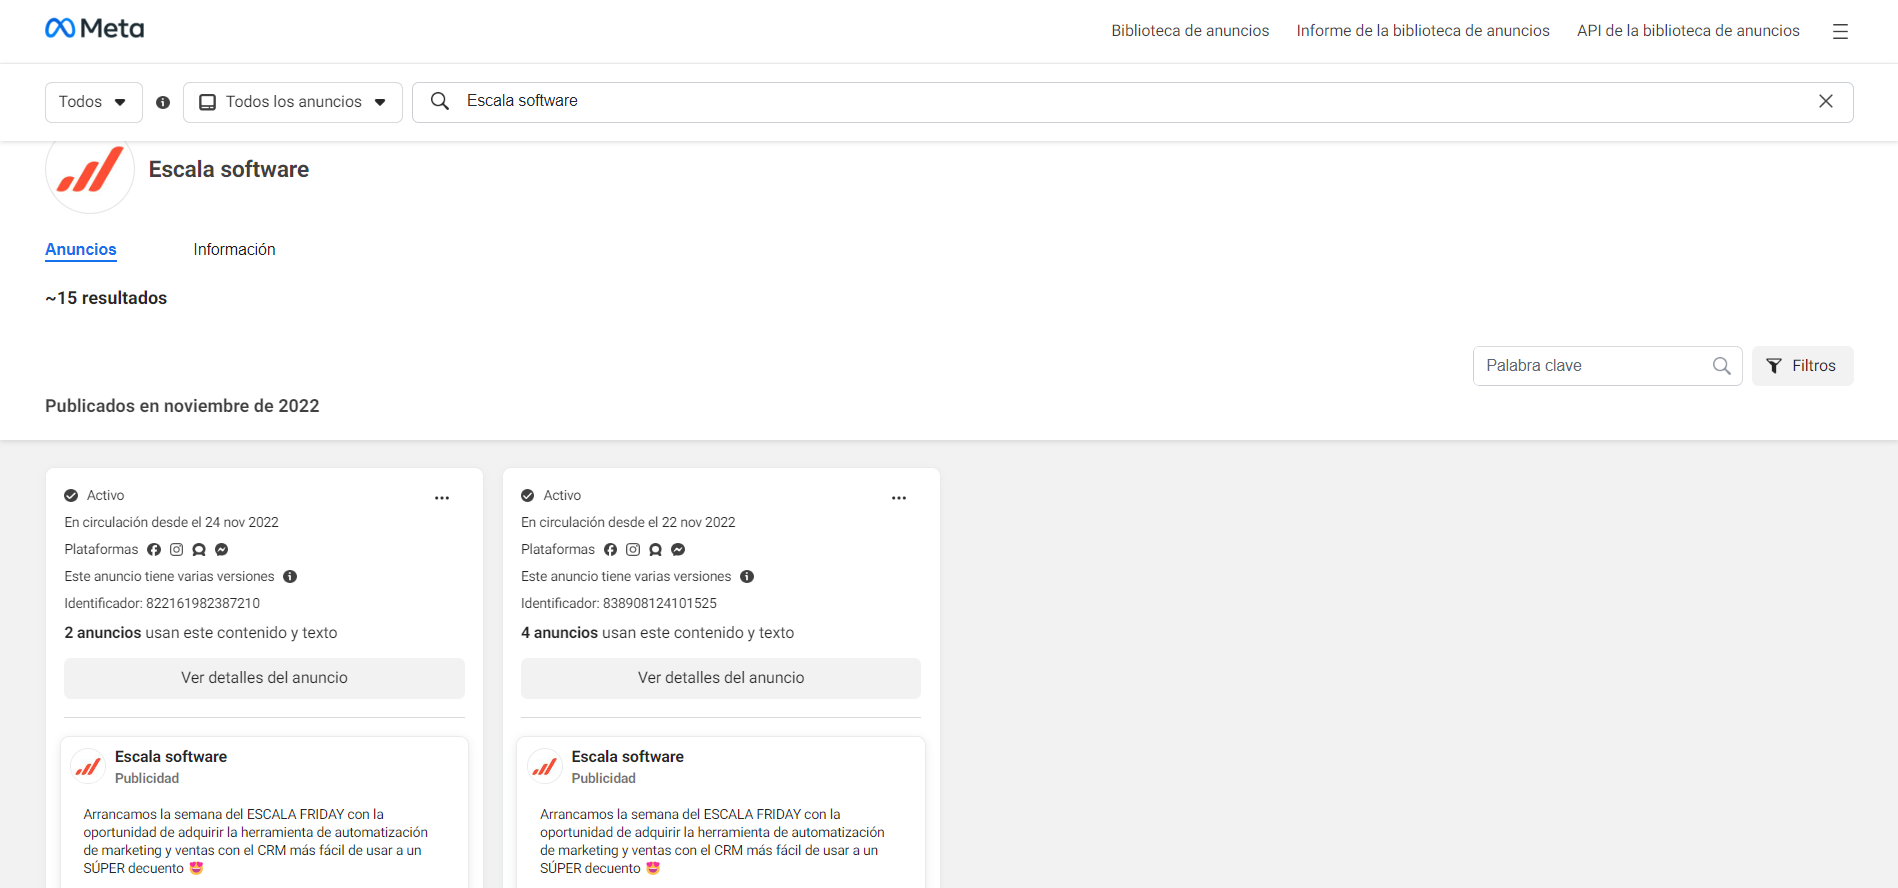
Task: Switch to the Información tab
Action: coord(234,249)
